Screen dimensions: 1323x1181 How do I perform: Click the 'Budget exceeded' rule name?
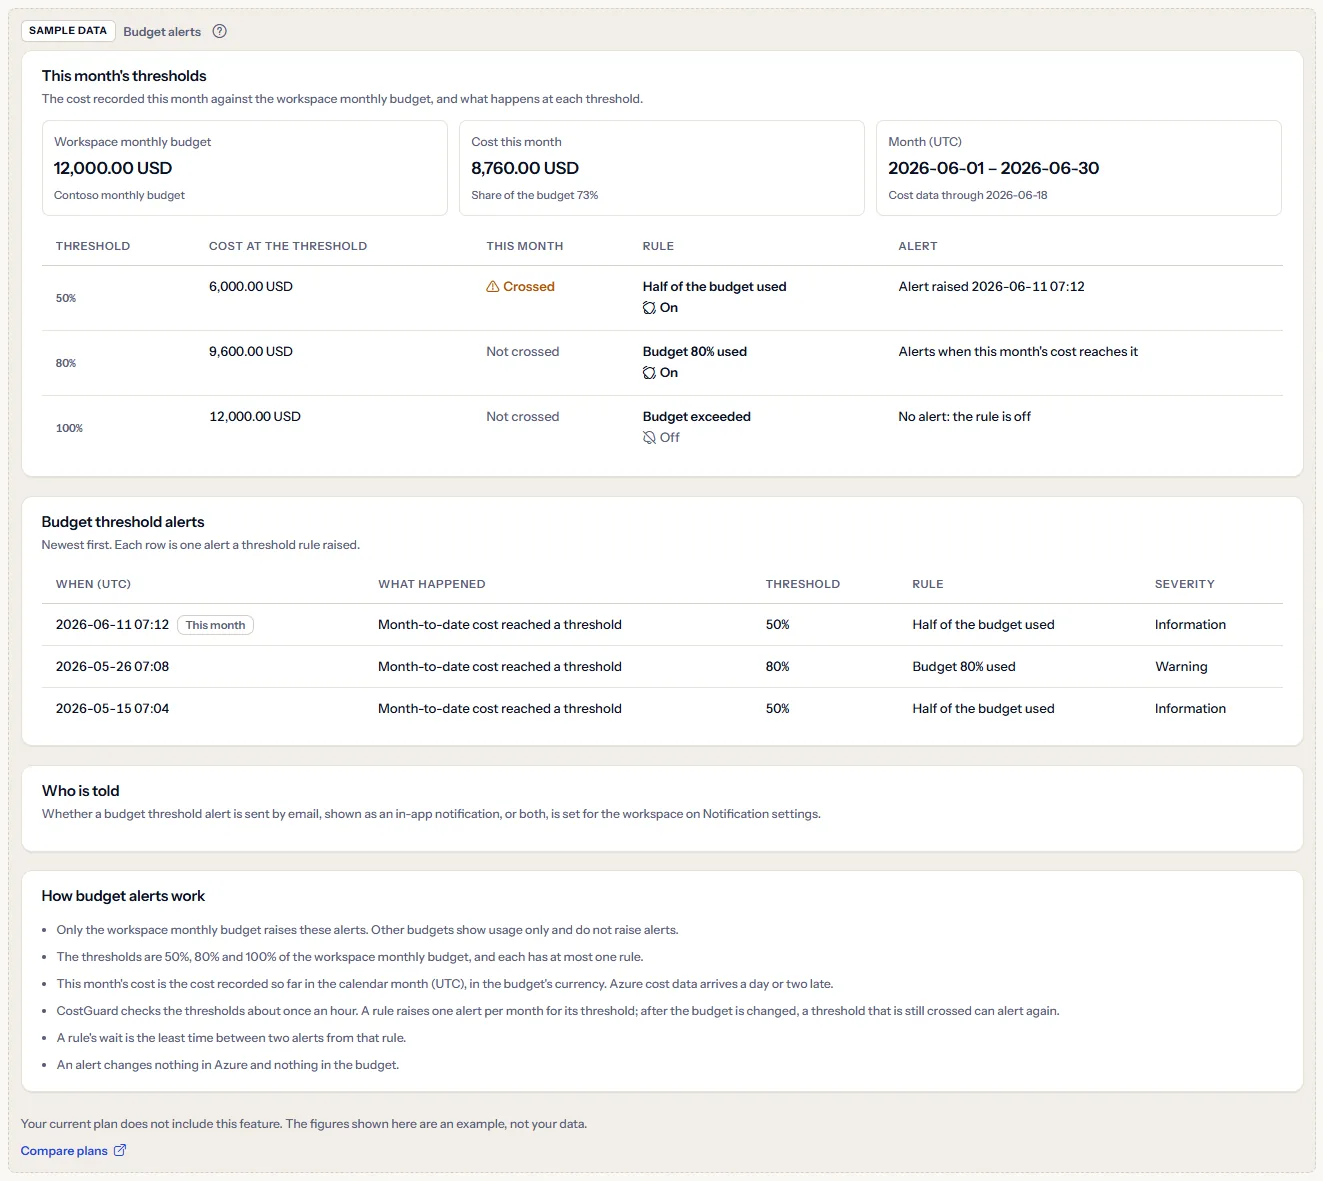click(x=697, y=417)
